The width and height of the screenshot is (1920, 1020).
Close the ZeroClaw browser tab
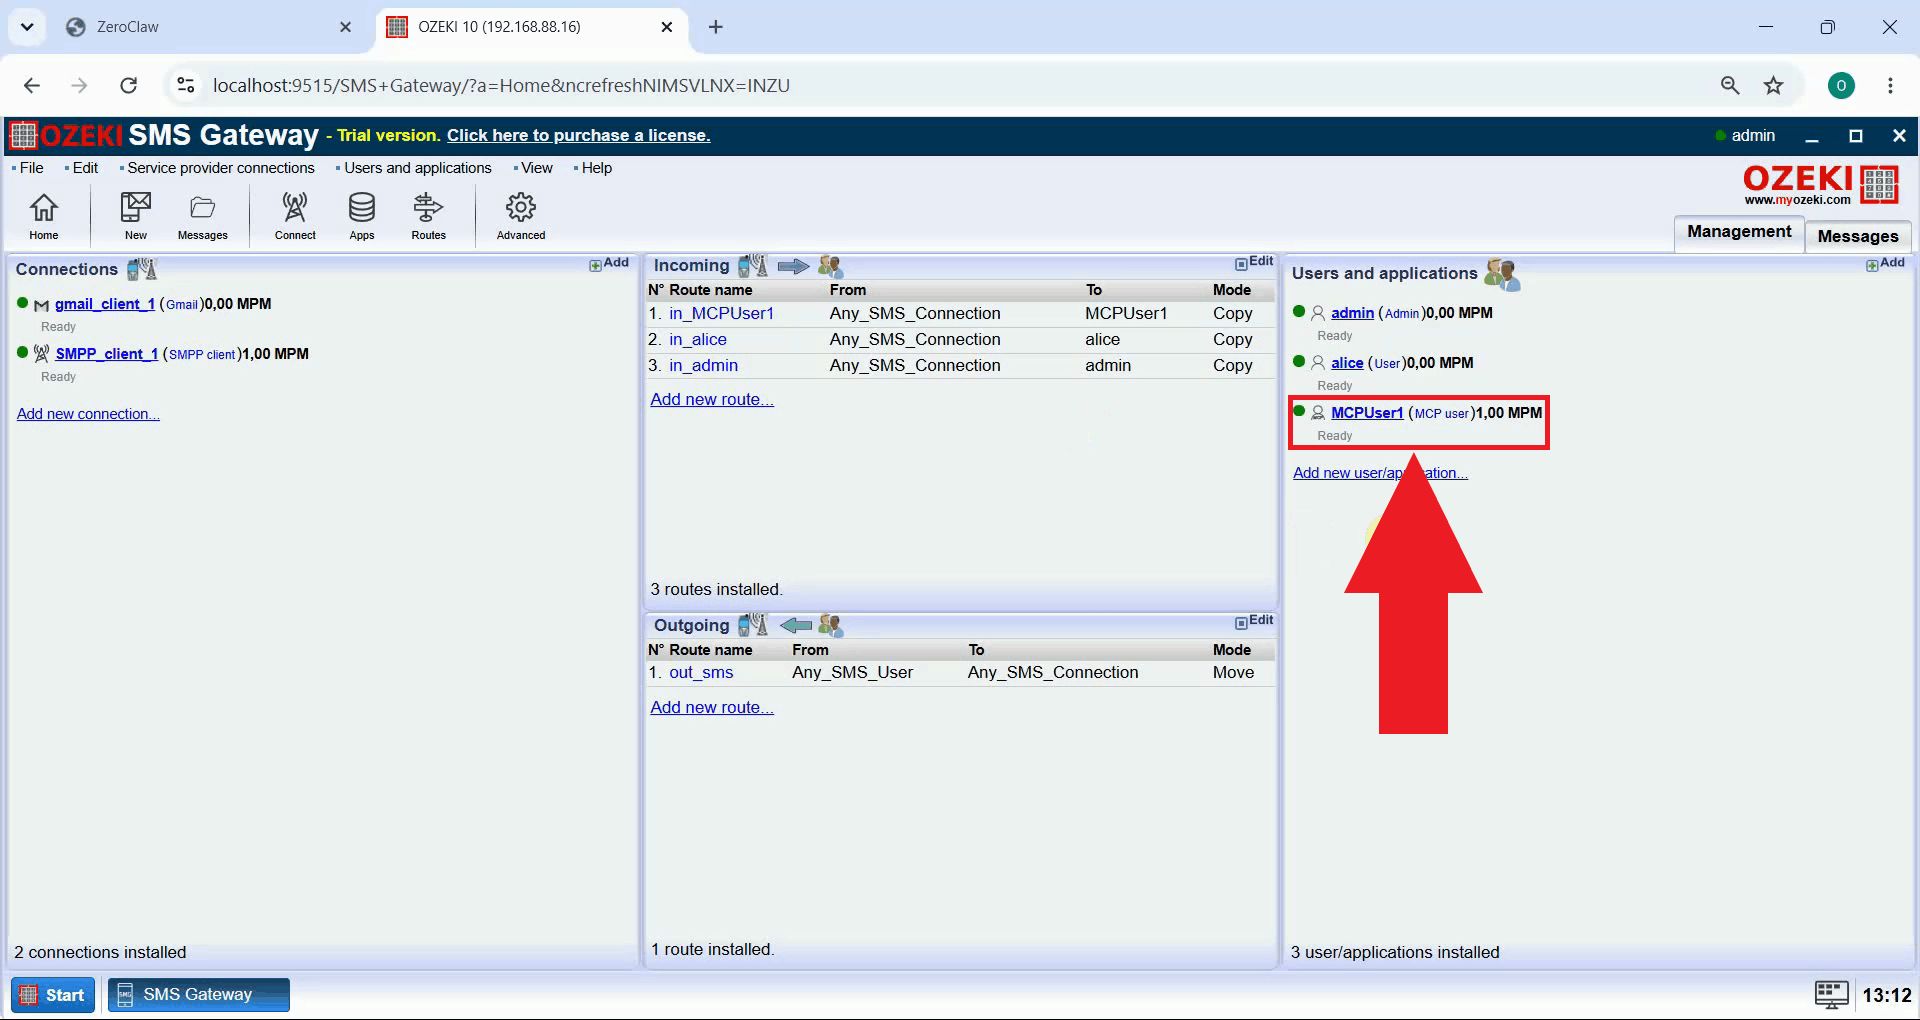click(x=345, y=27)
